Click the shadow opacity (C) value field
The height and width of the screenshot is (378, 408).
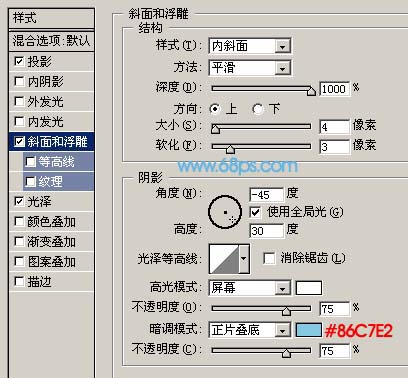click(334, 351)
